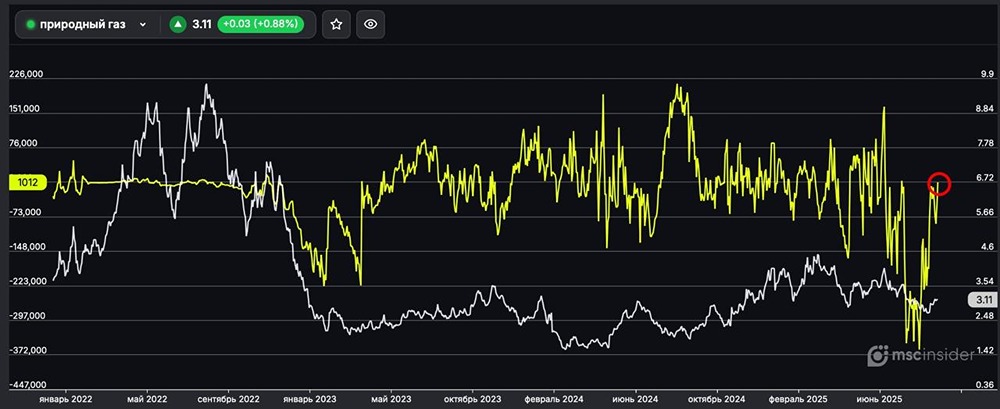Click the февраль 2025 date label

pos(798,399)
